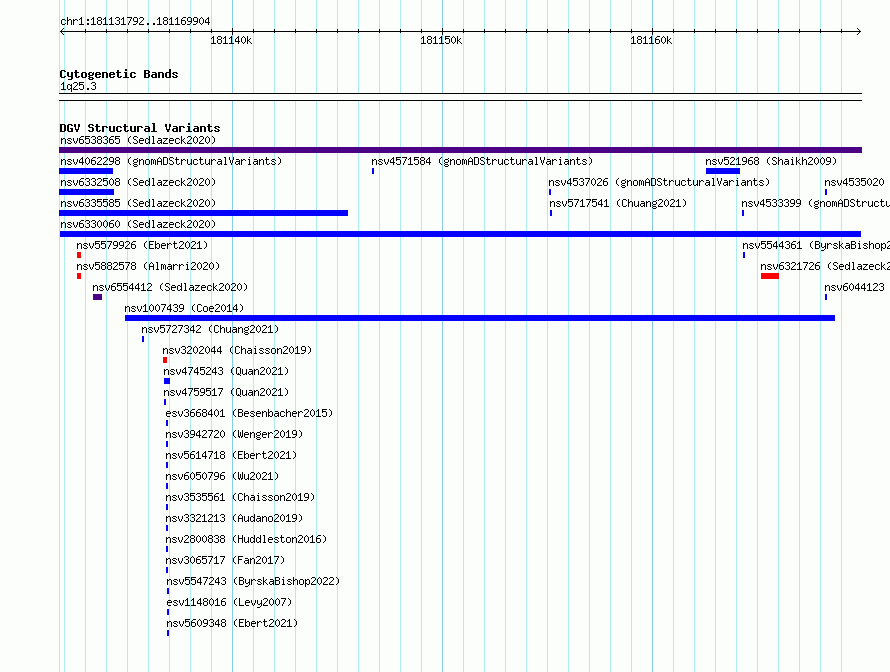
Task: Open nsv3942720 (Wenger2019) label
Action: [234, 434]
